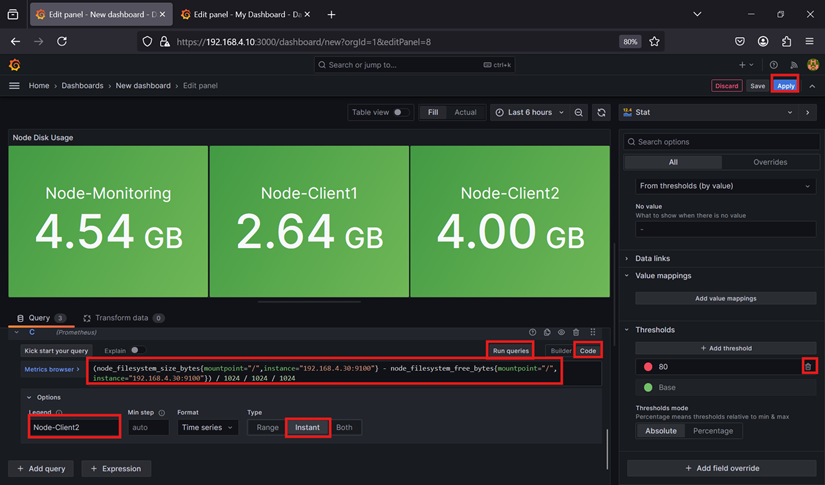This screenshot has width=825, height=485.
Task: Set thresholds mode to Absolute
Action: 661,431
